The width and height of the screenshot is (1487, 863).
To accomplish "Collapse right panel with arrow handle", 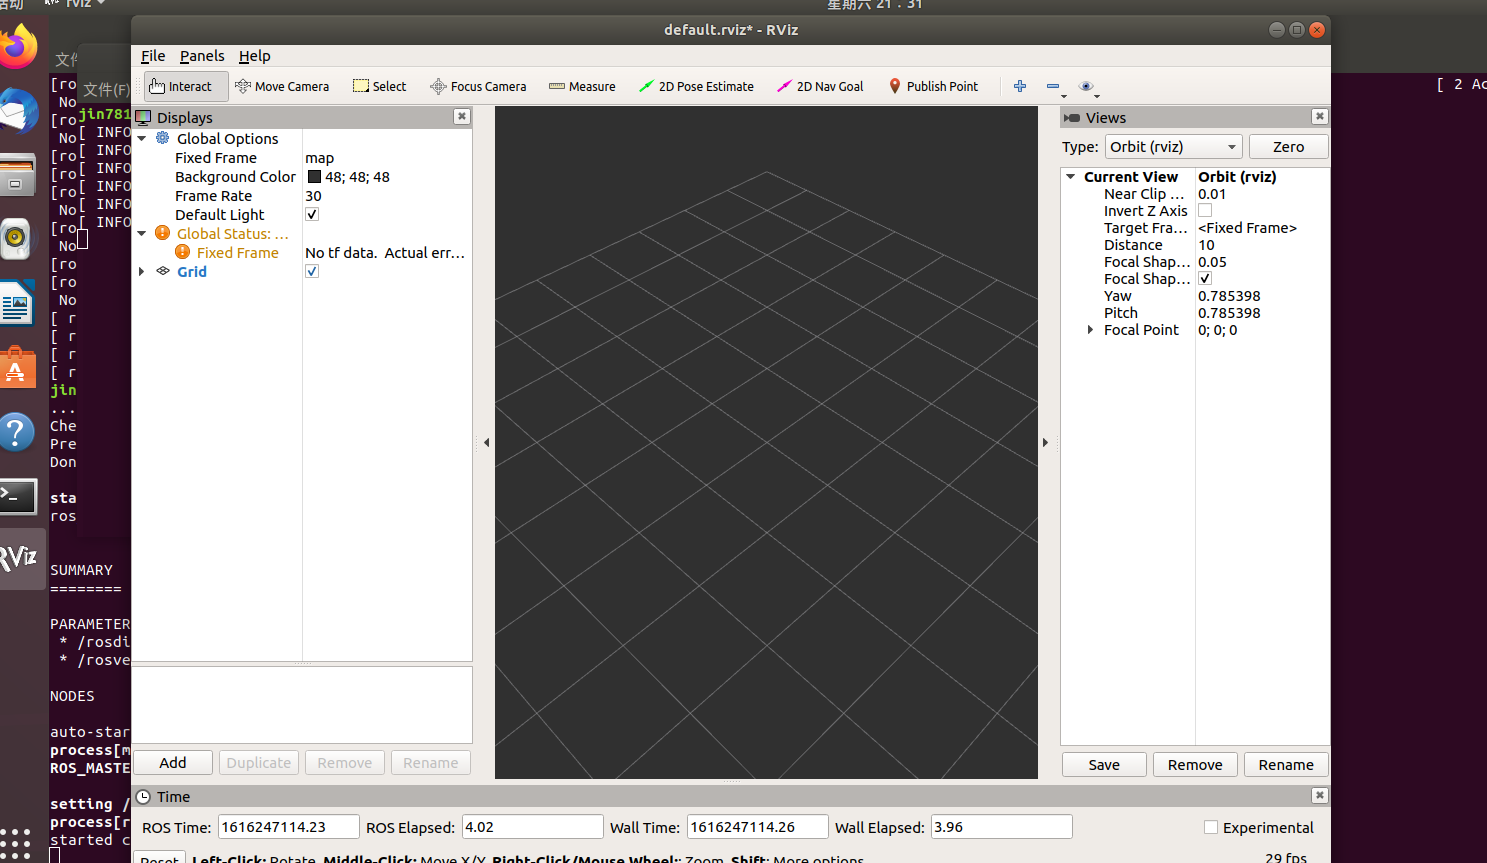I will [x=1045, y=442].
